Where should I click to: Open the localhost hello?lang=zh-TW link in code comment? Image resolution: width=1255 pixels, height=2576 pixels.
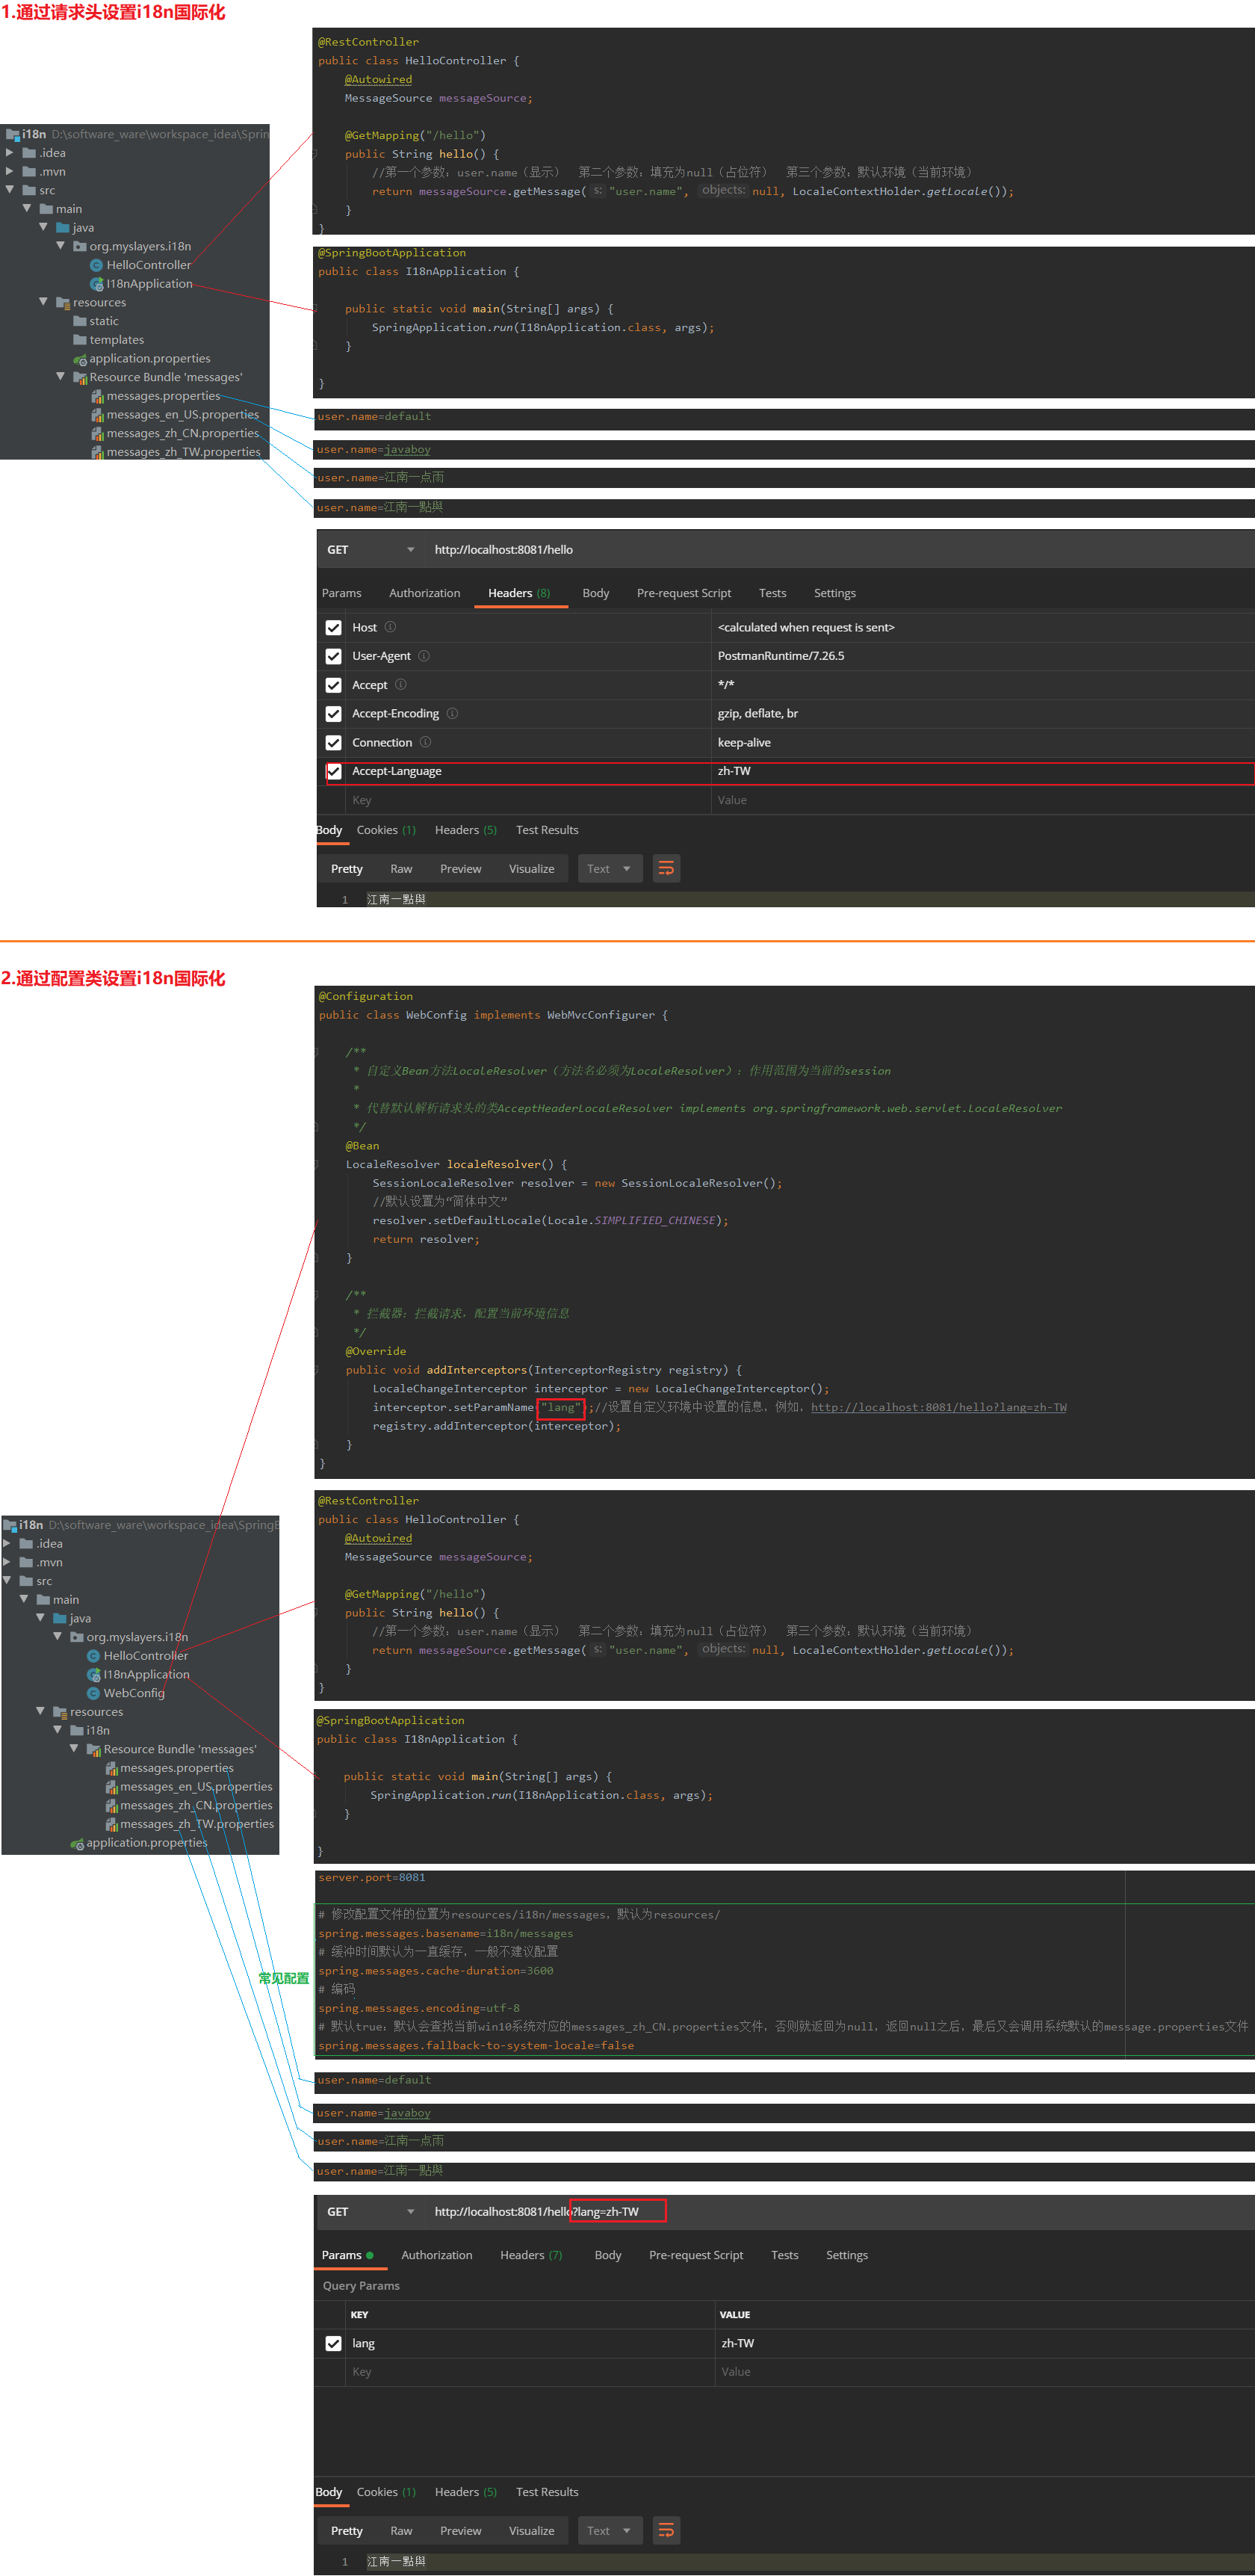[938, 1407]
